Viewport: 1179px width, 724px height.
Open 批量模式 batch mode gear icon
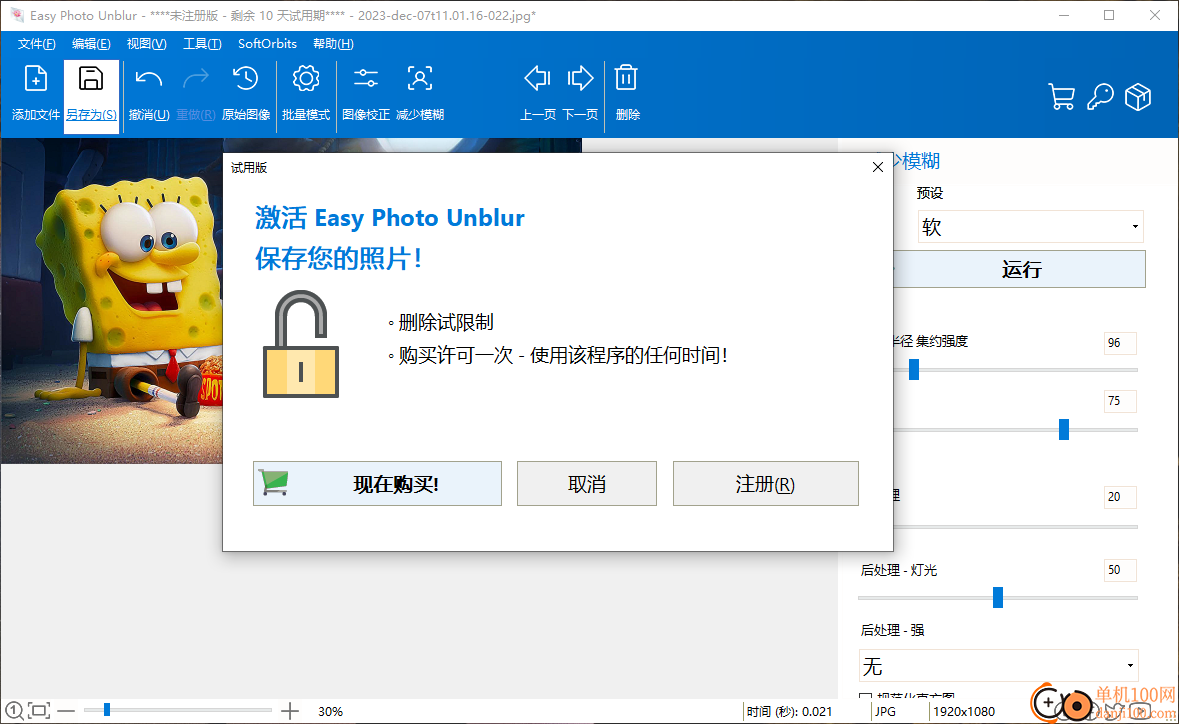[306, 79]
